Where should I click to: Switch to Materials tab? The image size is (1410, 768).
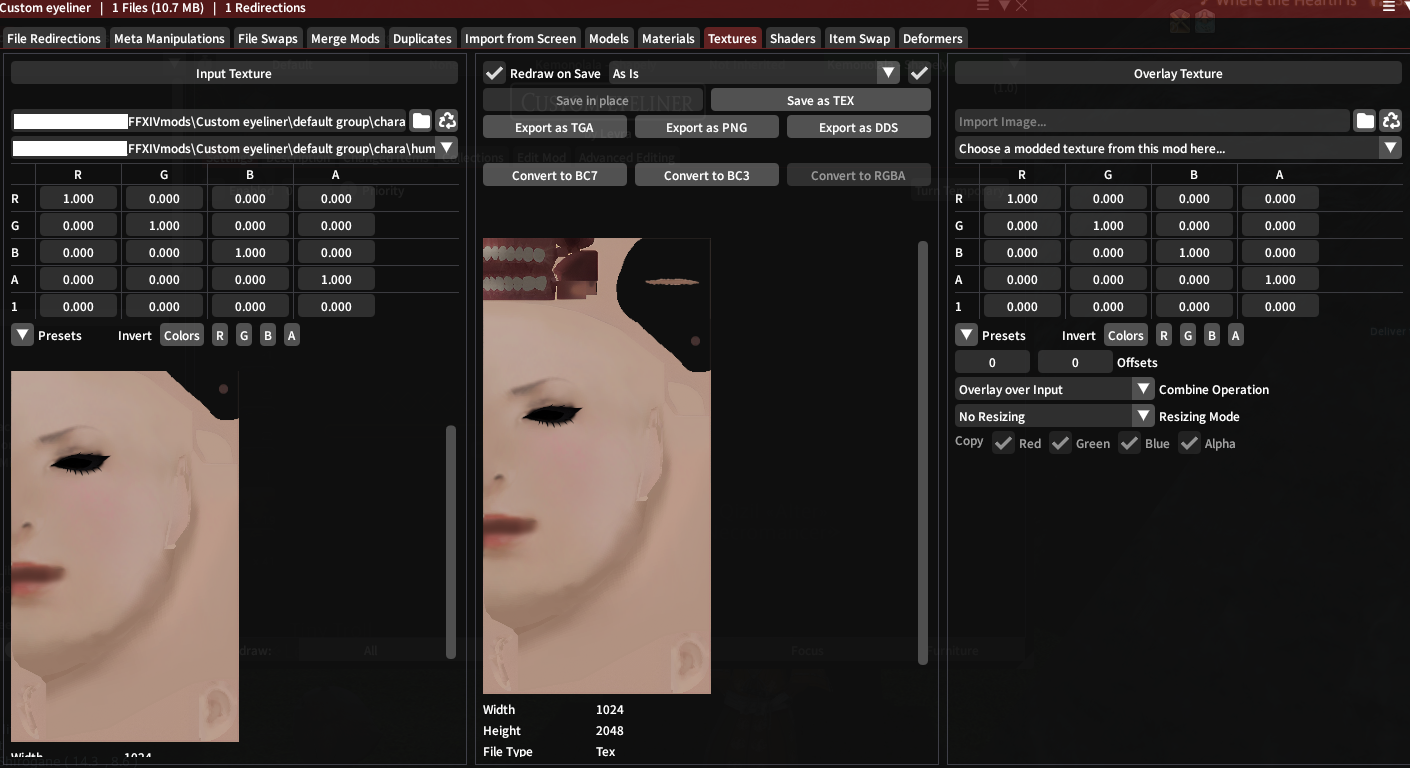pos(668,38)
